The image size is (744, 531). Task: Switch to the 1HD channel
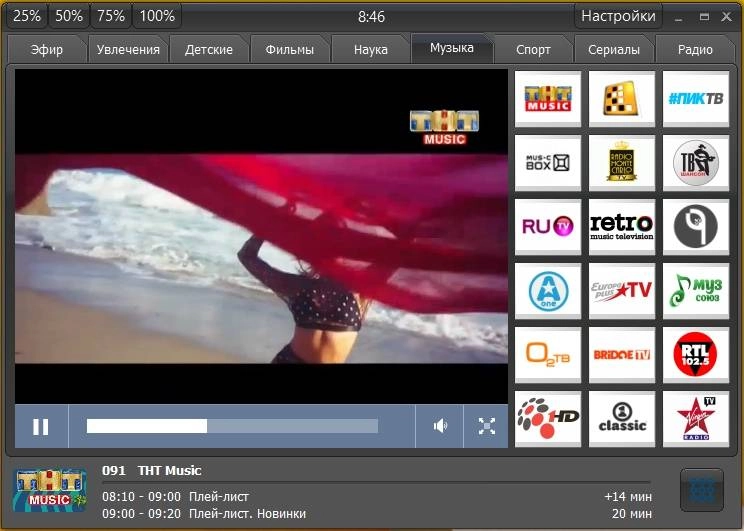point(548,419)
